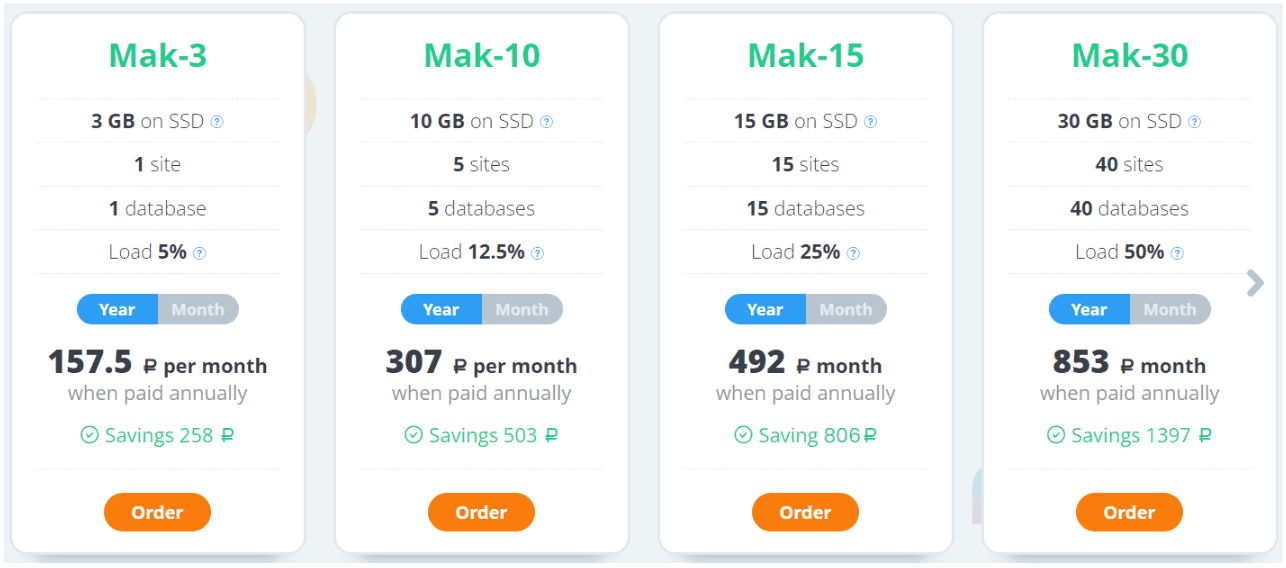Select Month billing for Mak-30
Screen dimensions: 1286x568
(x=1170, y=309)
